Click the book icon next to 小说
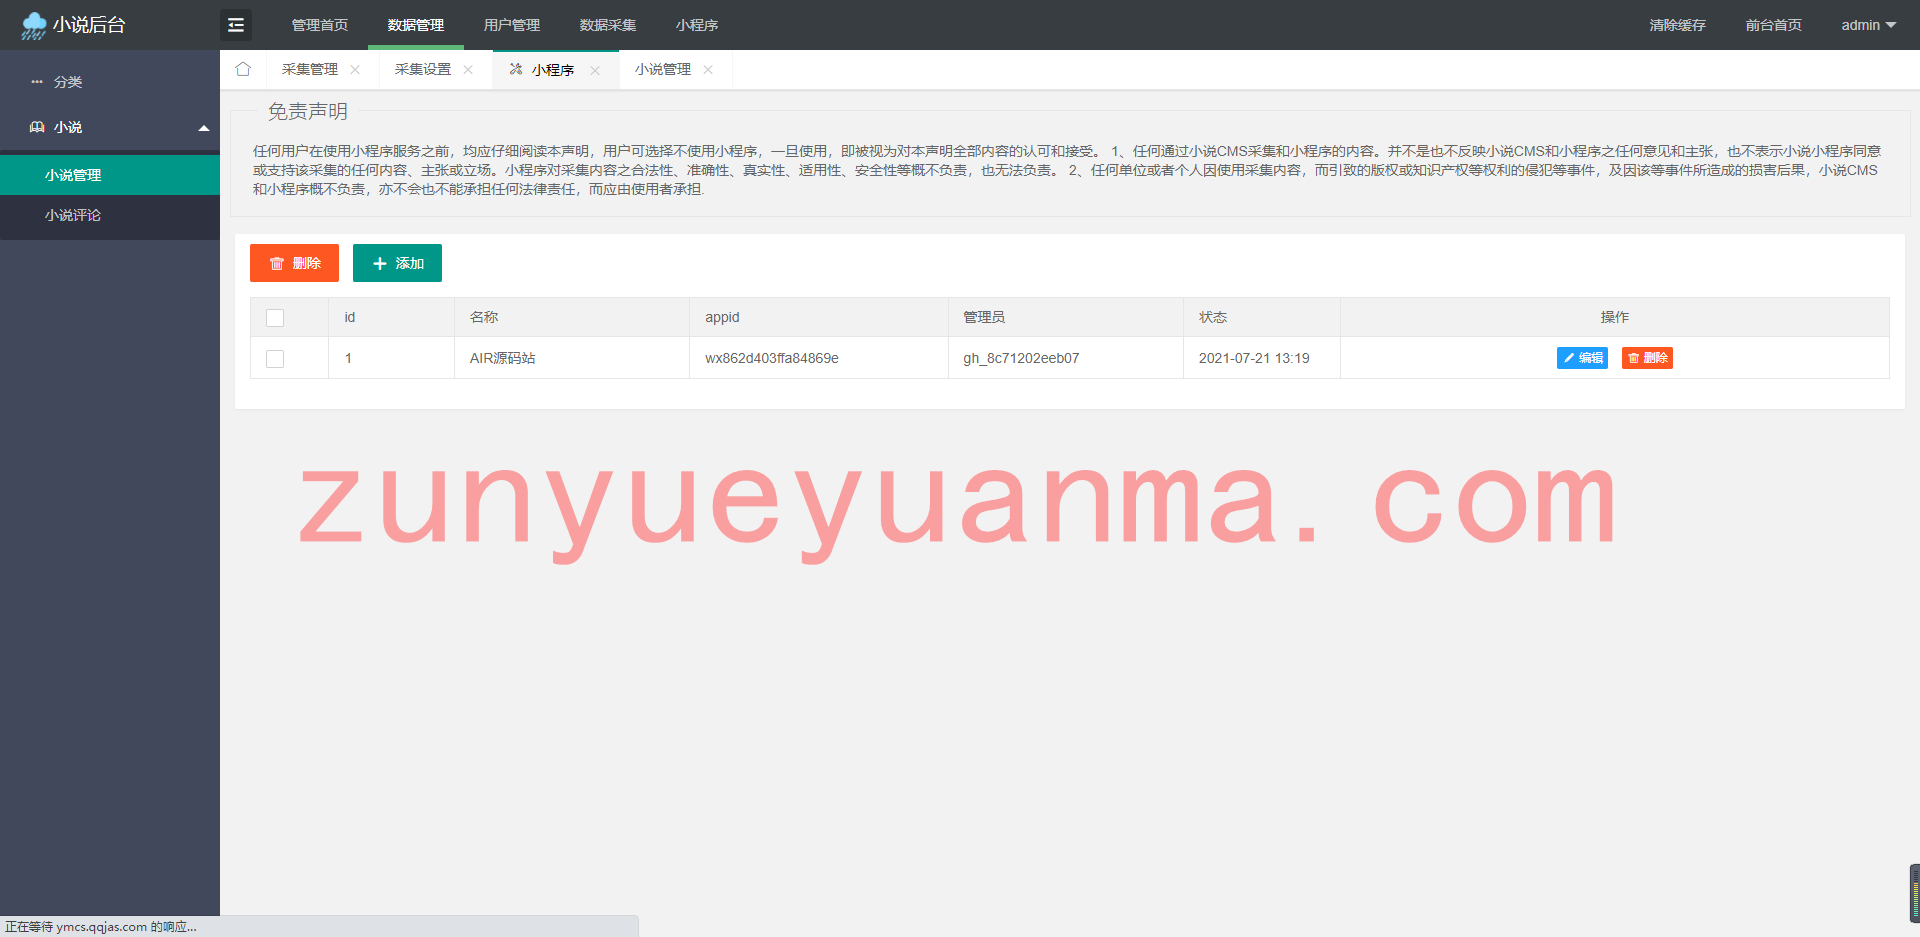The width and height of the screenshot is (1920, 937). click(37, 127)
